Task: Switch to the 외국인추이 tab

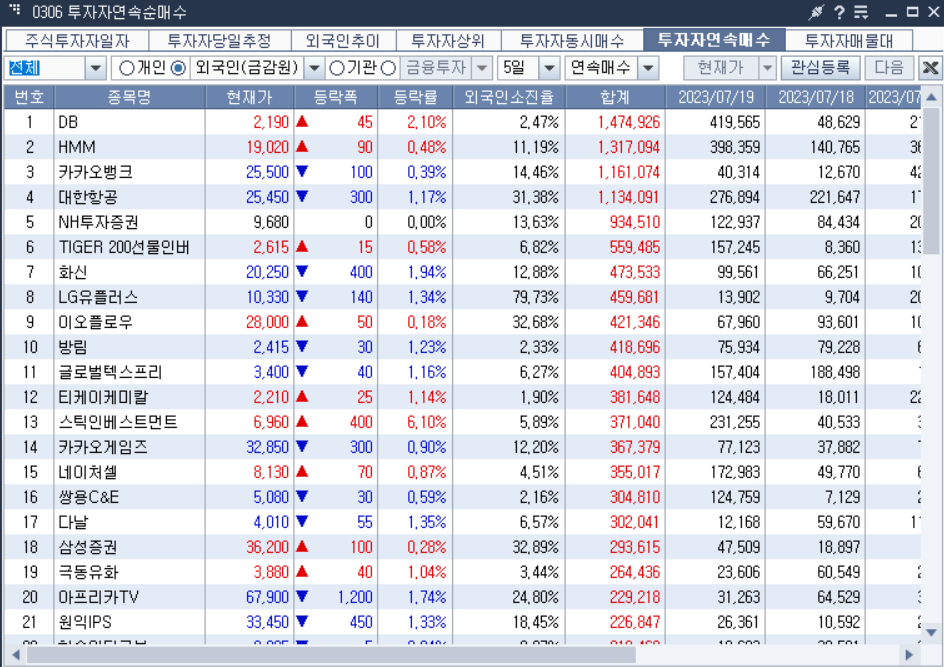Action: (x=343, y=41)
